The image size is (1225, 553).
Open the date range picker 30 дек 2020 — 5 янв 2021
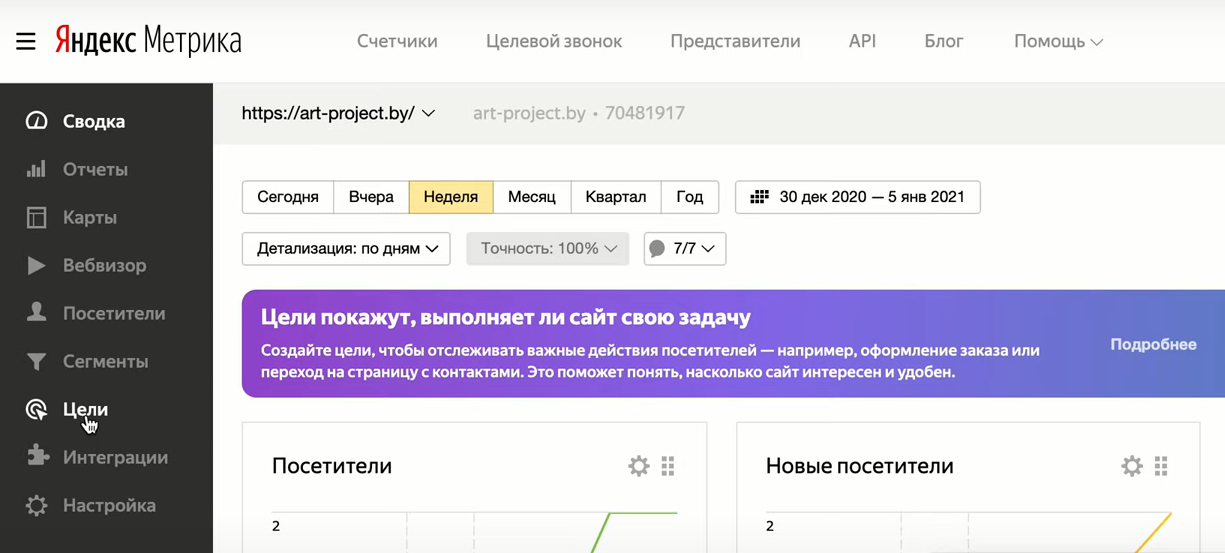[x=858, y=197]
